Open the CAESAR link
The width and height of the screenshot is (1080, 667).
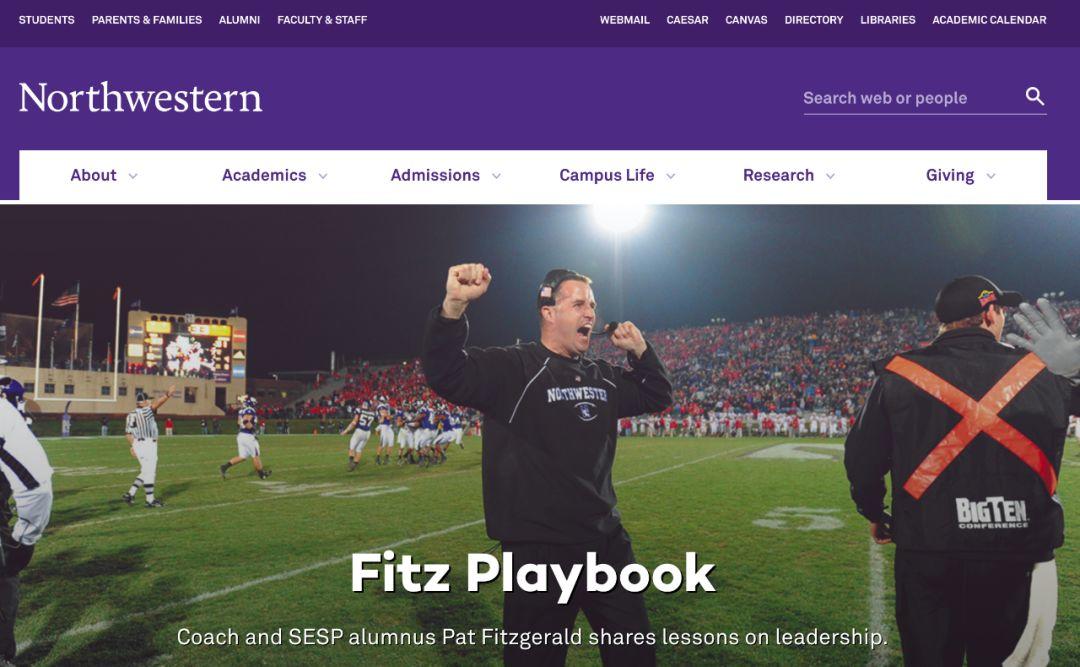[x=687, y=20]
